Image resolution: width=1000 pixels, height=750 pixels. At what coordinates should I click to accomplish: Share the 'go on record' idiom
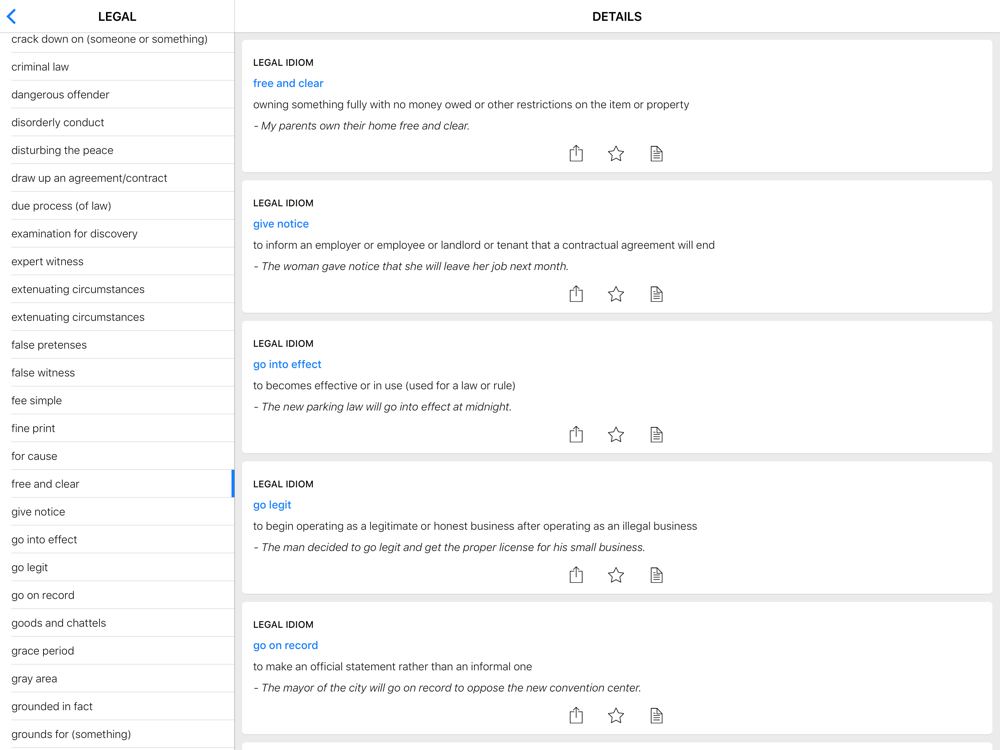(x=576, y=715)
